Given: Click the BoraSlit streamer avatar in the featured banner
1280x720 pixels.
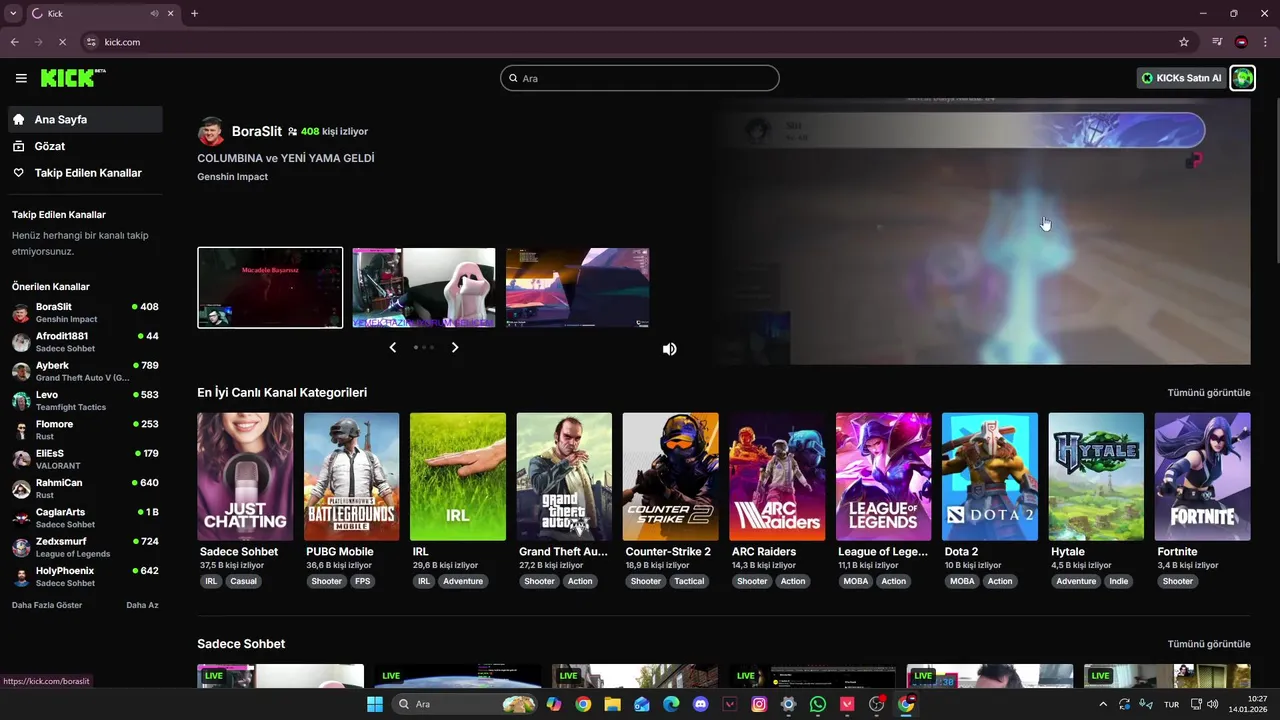Looking at the screenshot, I should point(211,131).
